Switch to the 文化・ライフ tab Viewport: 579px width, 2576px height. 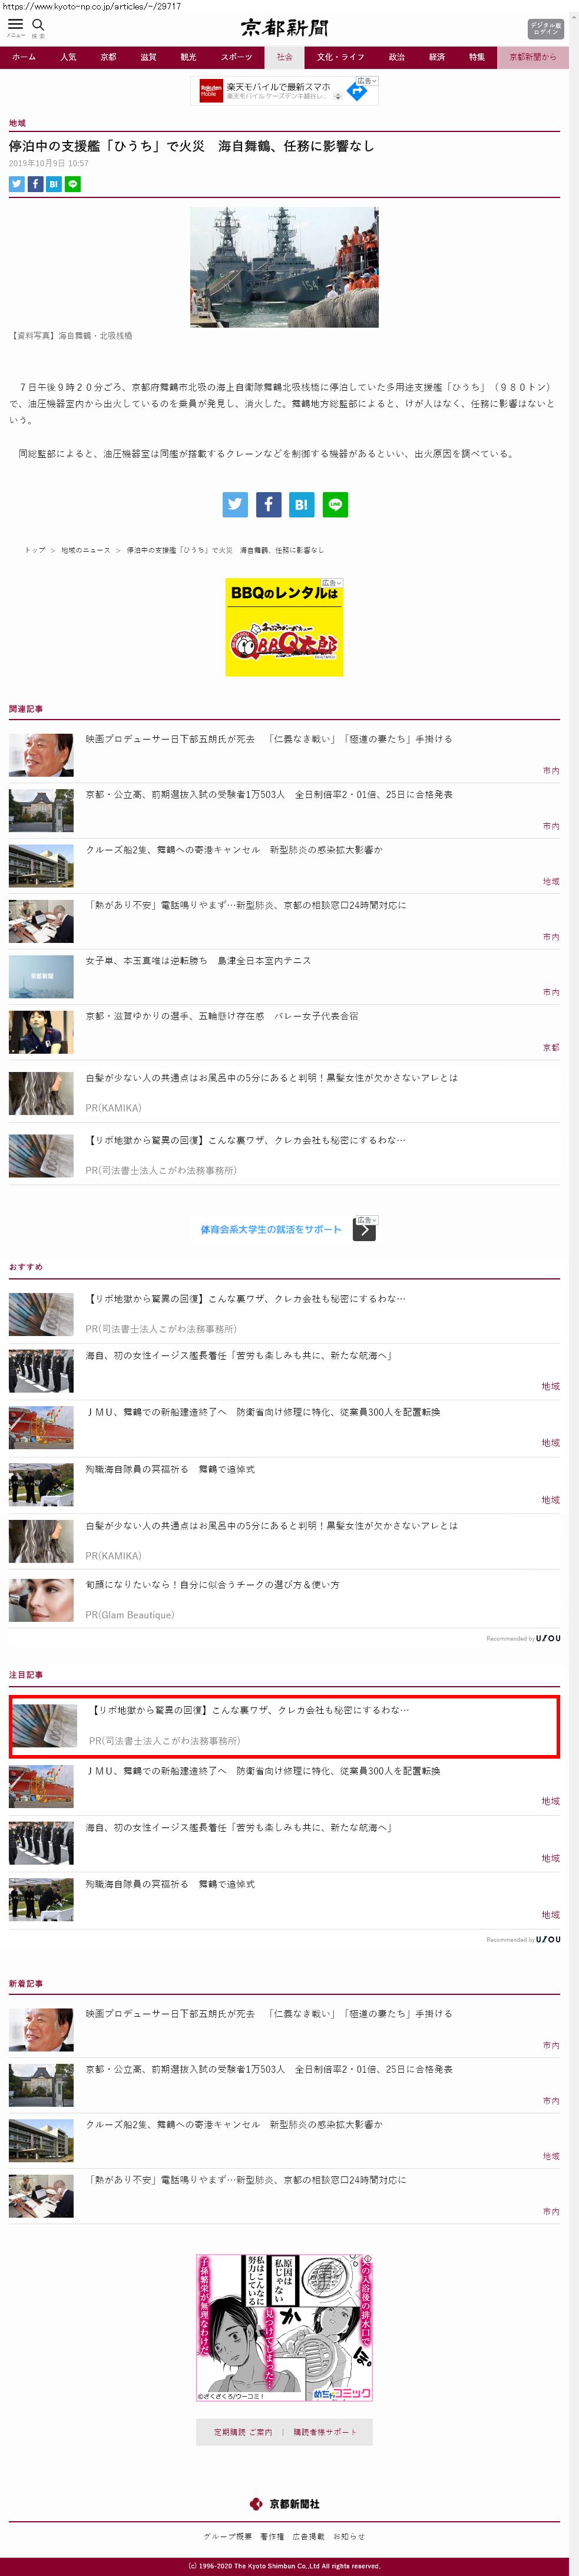tap(340, 57)
